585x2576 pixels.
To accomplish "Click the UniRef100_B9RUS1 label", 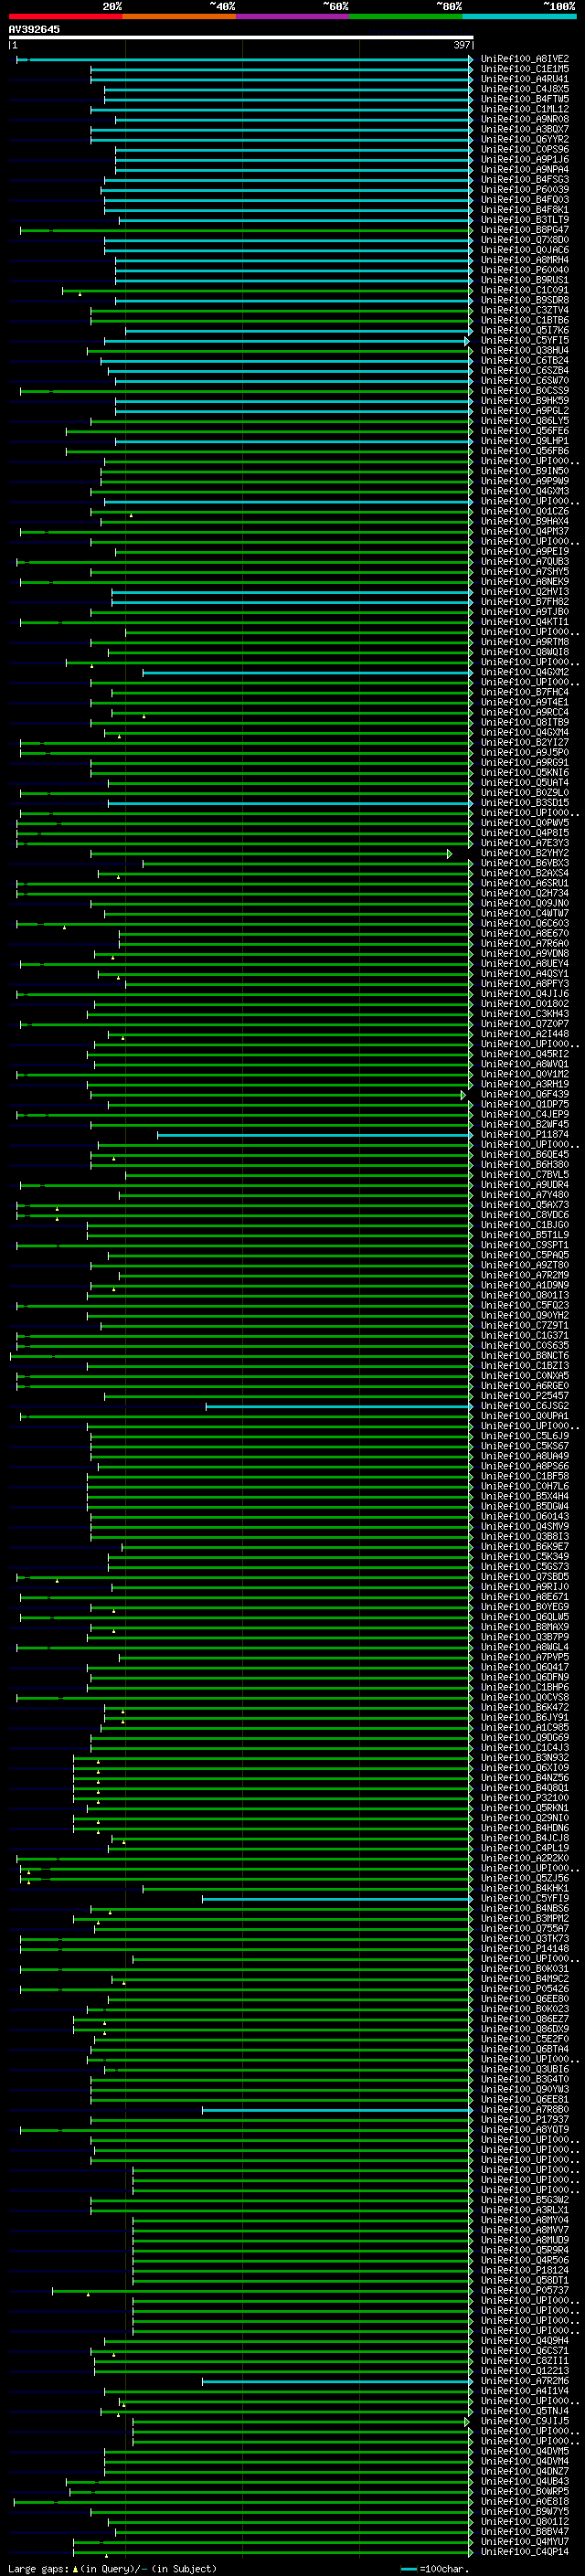I will tap(524, 280).
